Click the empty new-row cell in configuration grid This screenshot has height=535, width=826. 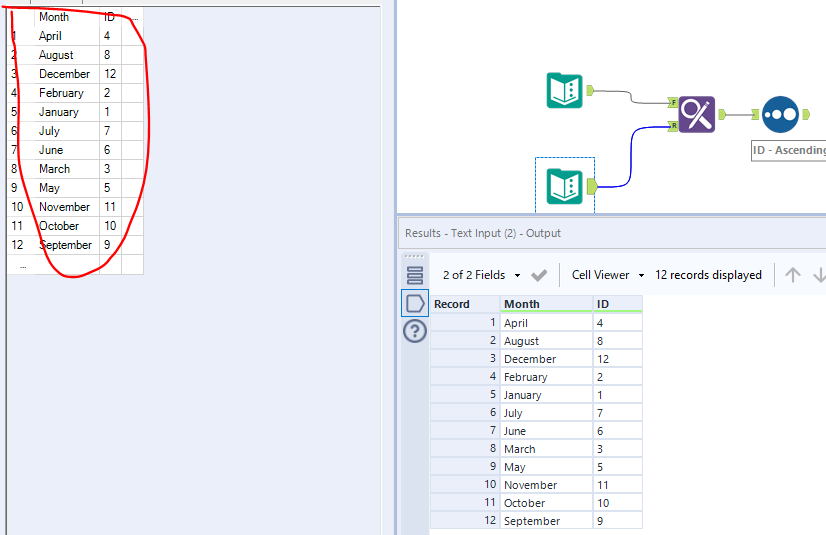pyautogui.click(x=67, y=264)
